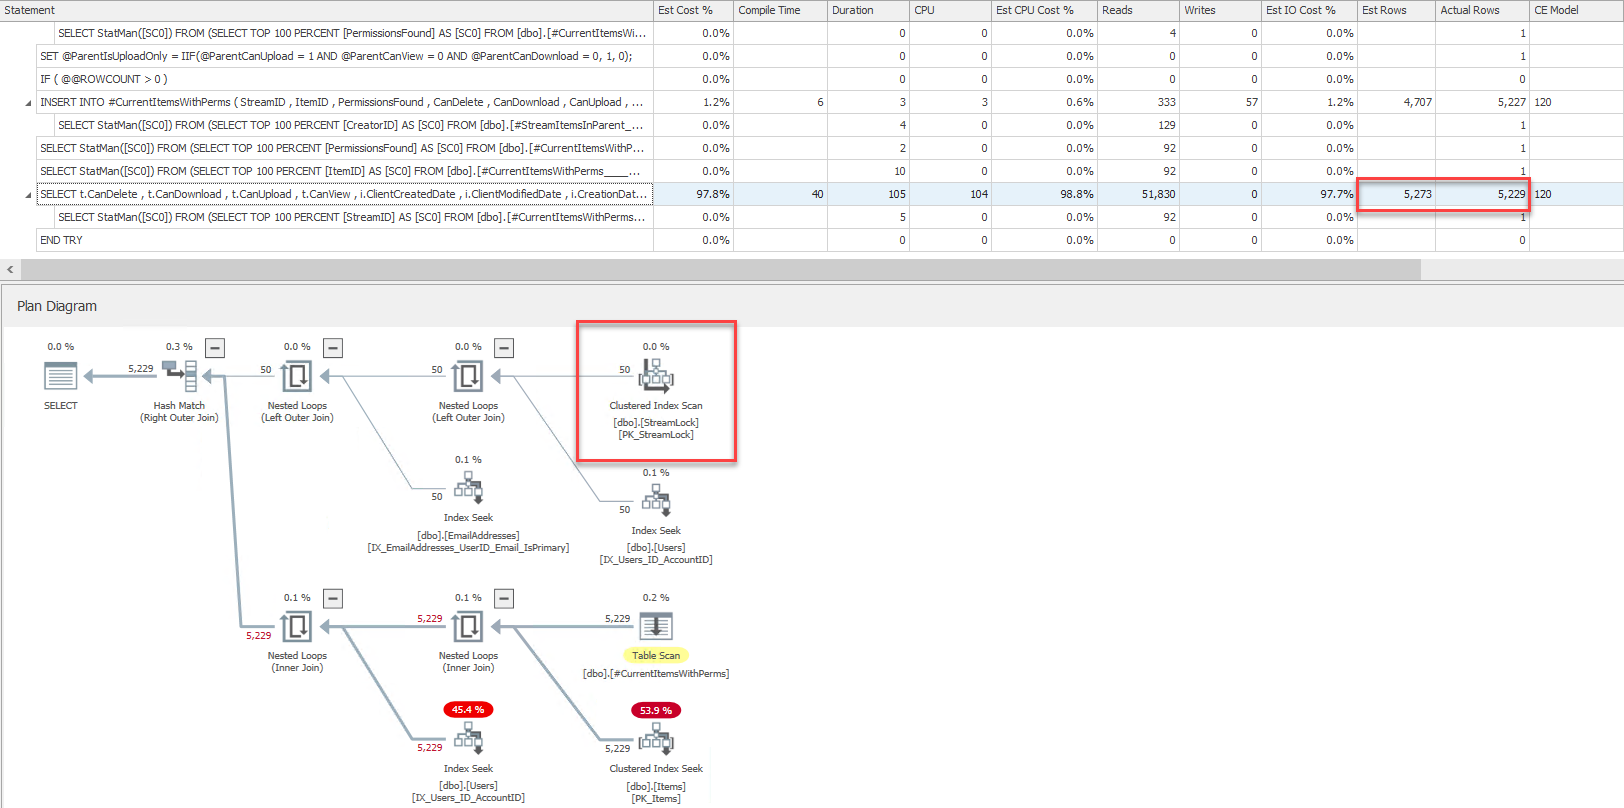Click the 333 Reads cell
The width and height of the screenshot is (1624, 808).
(1138, 102)
